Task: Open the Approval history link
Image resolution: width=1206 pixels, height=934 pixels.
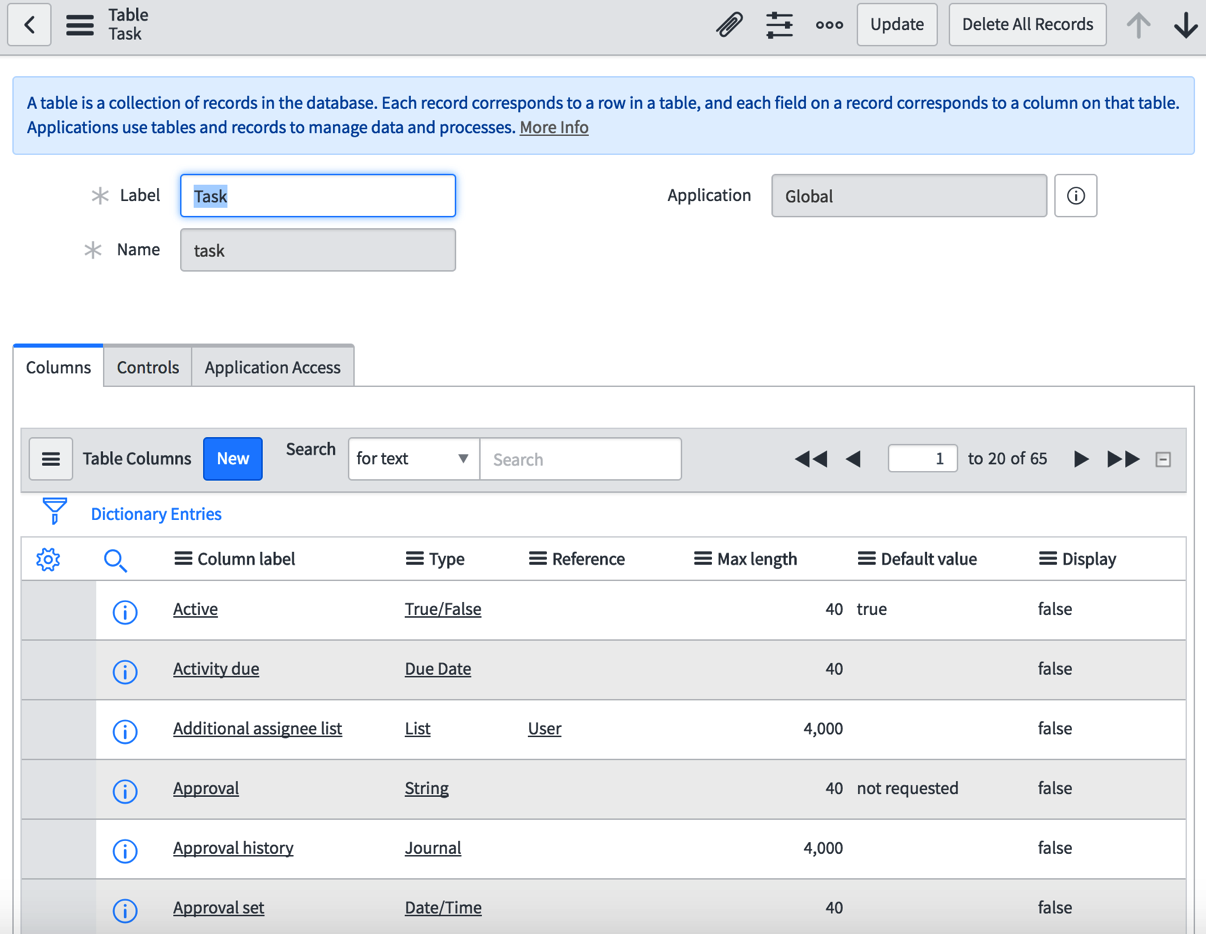Action: 233,848
